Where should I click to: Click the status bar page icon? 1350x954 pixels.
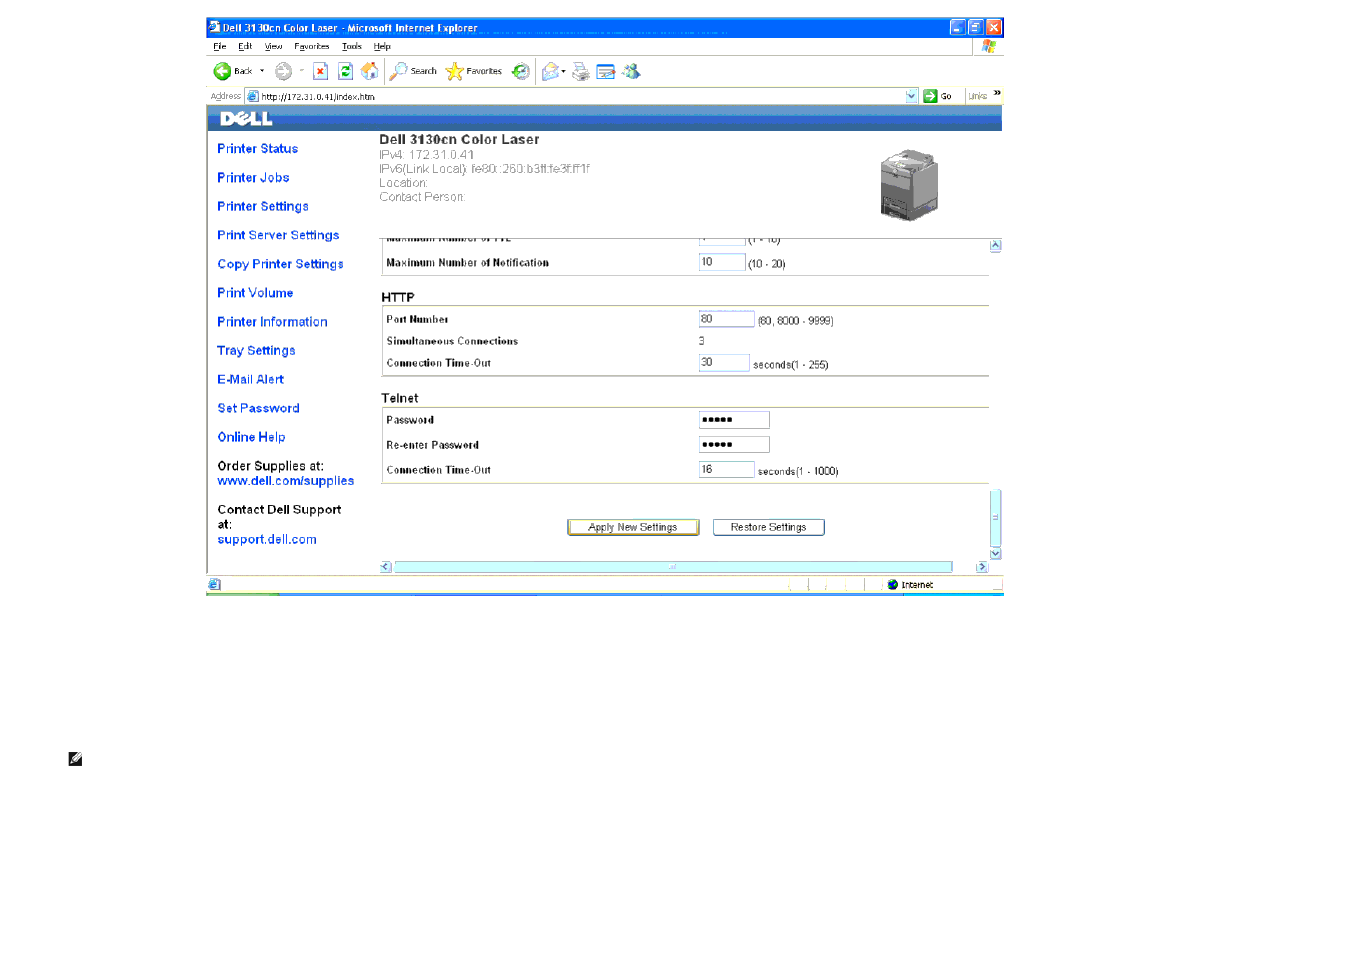[214, 585]
